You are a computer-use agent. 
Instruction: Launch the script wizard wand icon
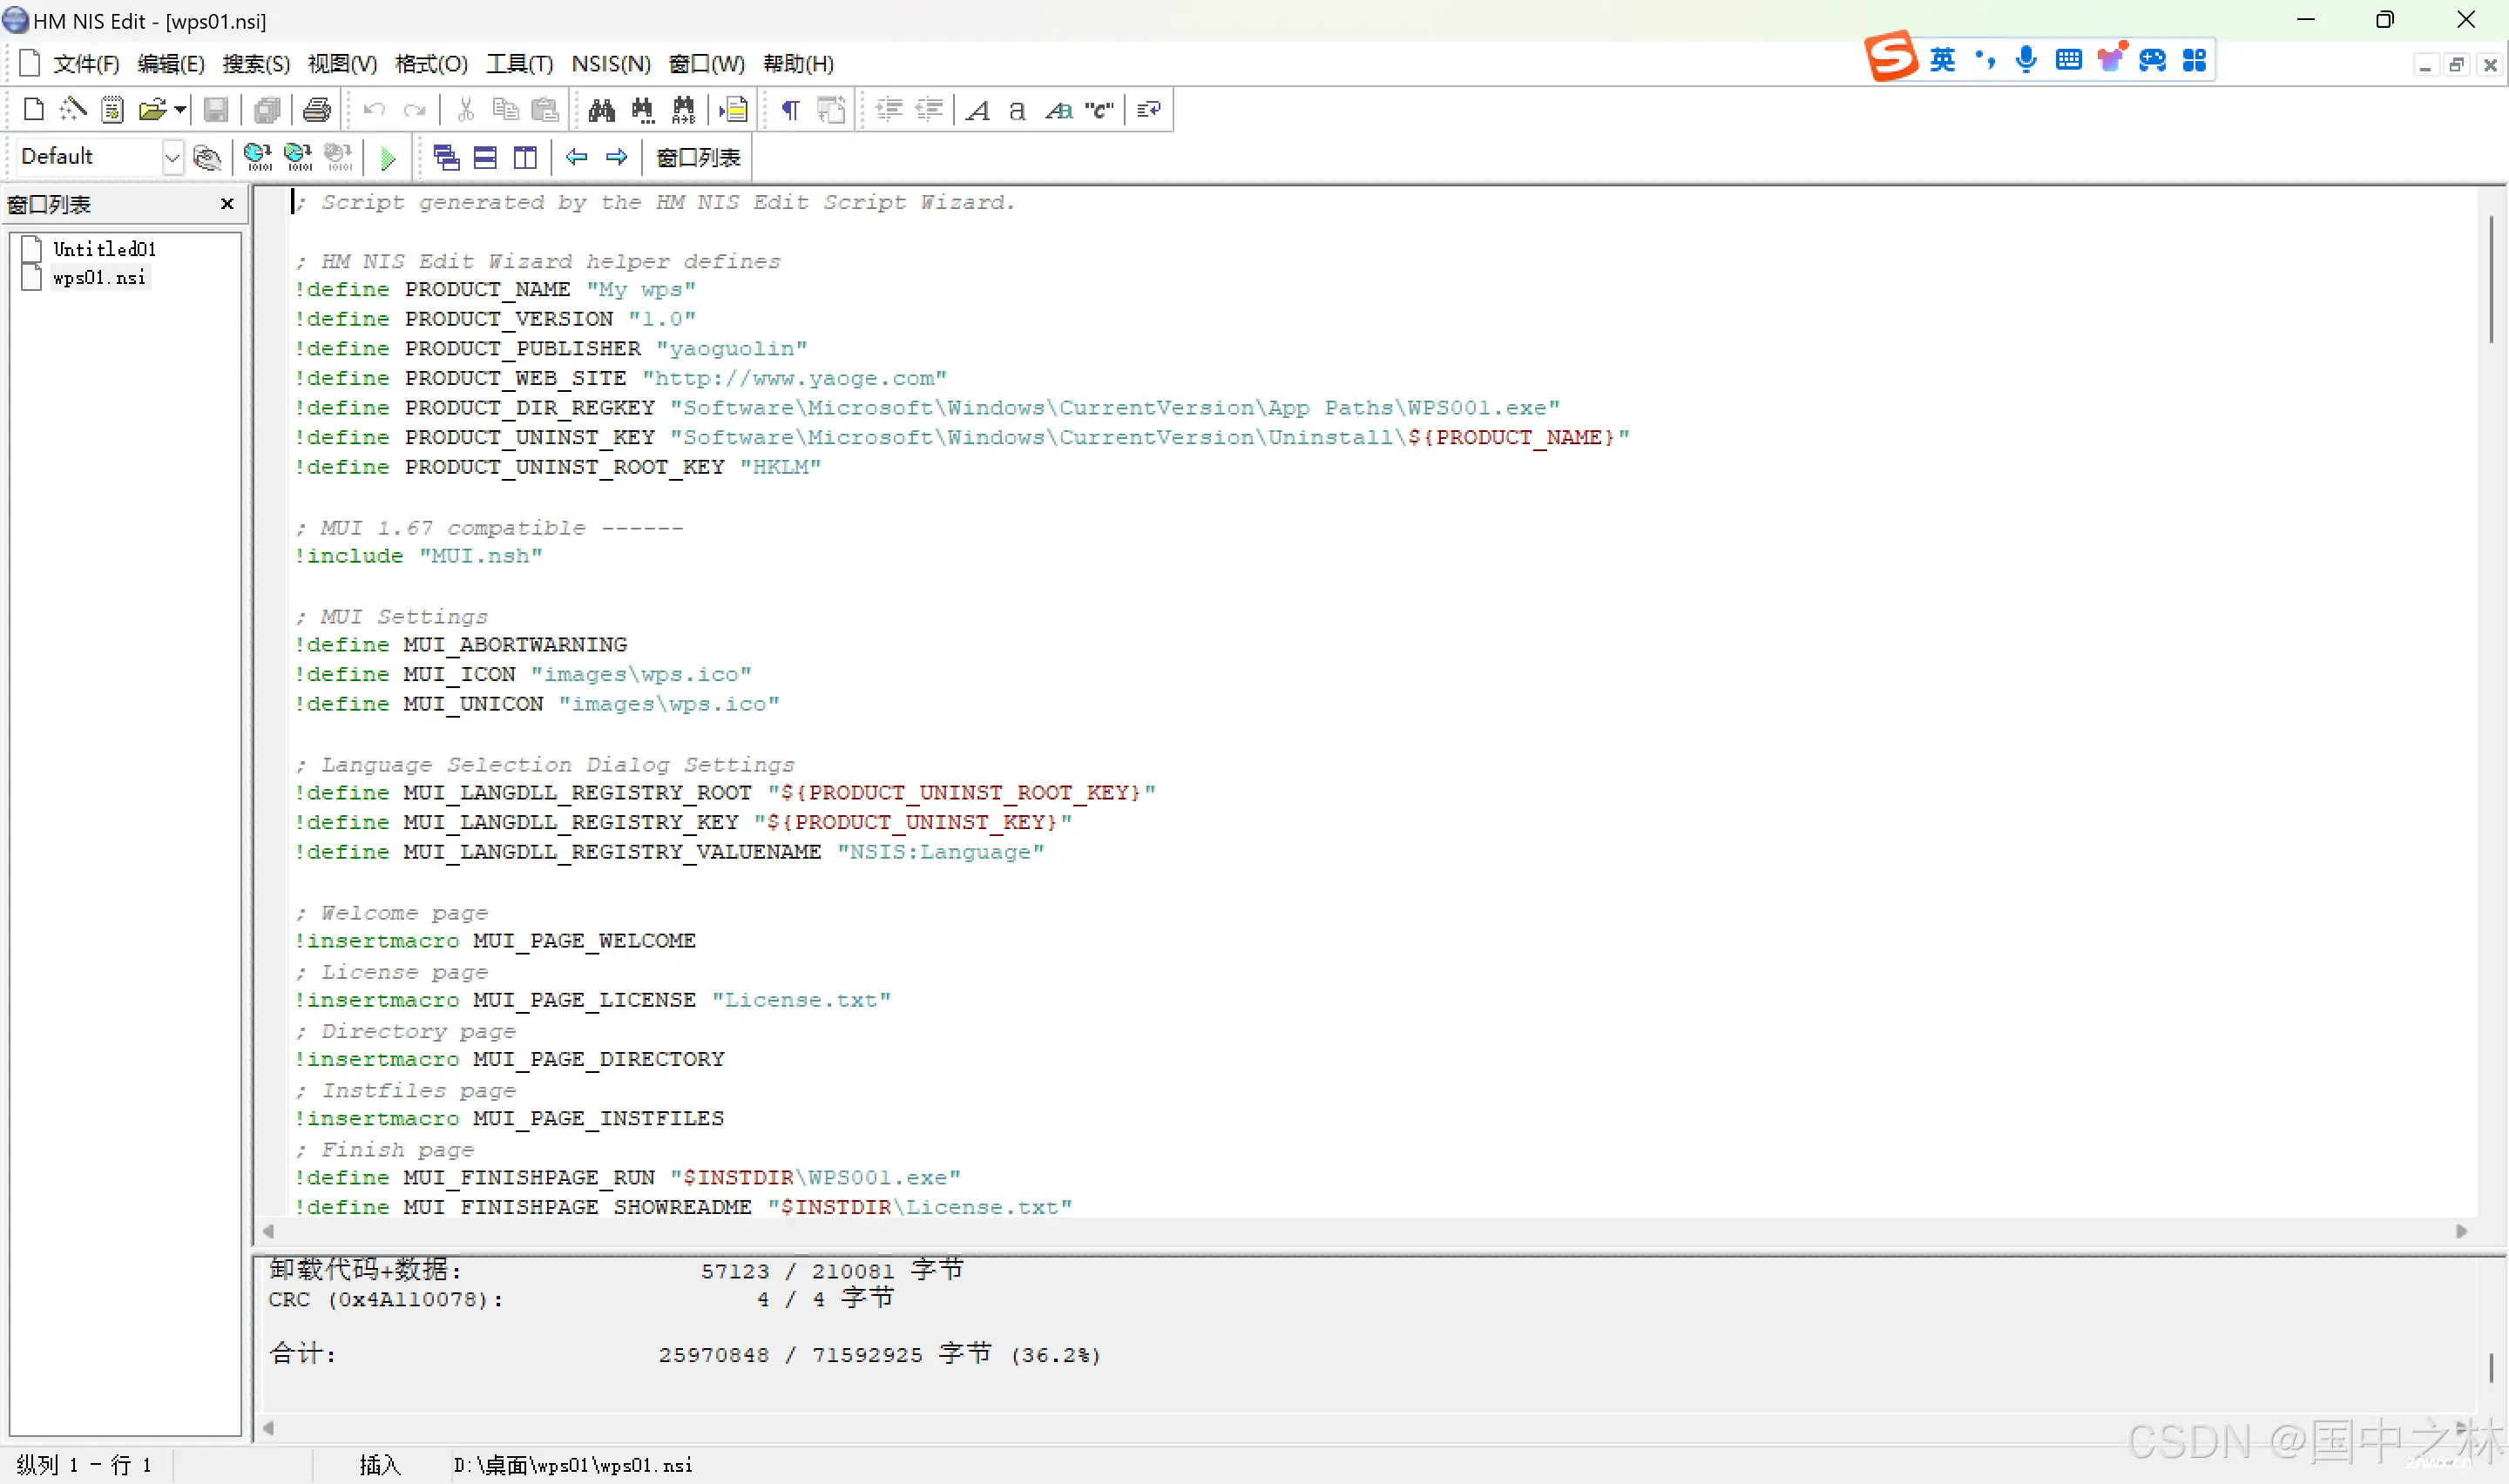72,109
